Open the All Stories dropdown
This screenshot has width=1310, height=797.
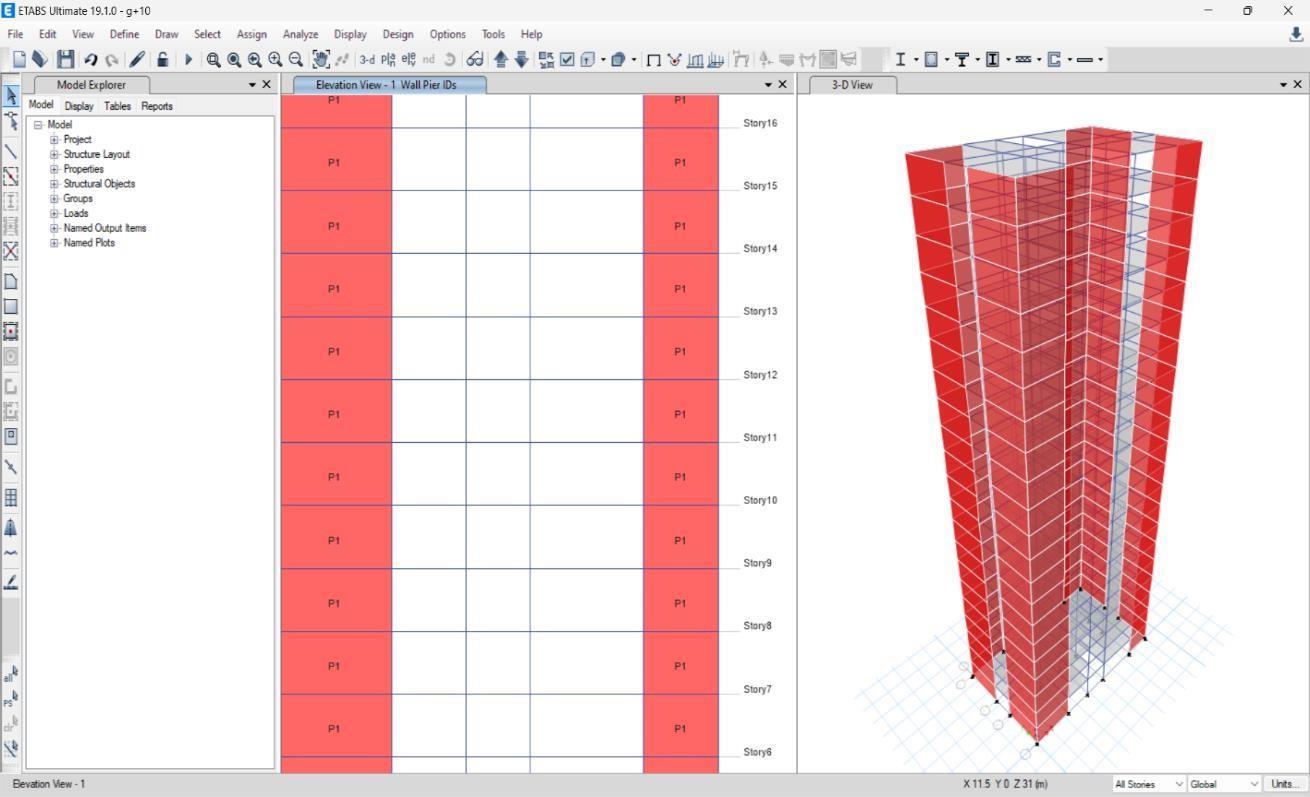[x=1149, y=784]
